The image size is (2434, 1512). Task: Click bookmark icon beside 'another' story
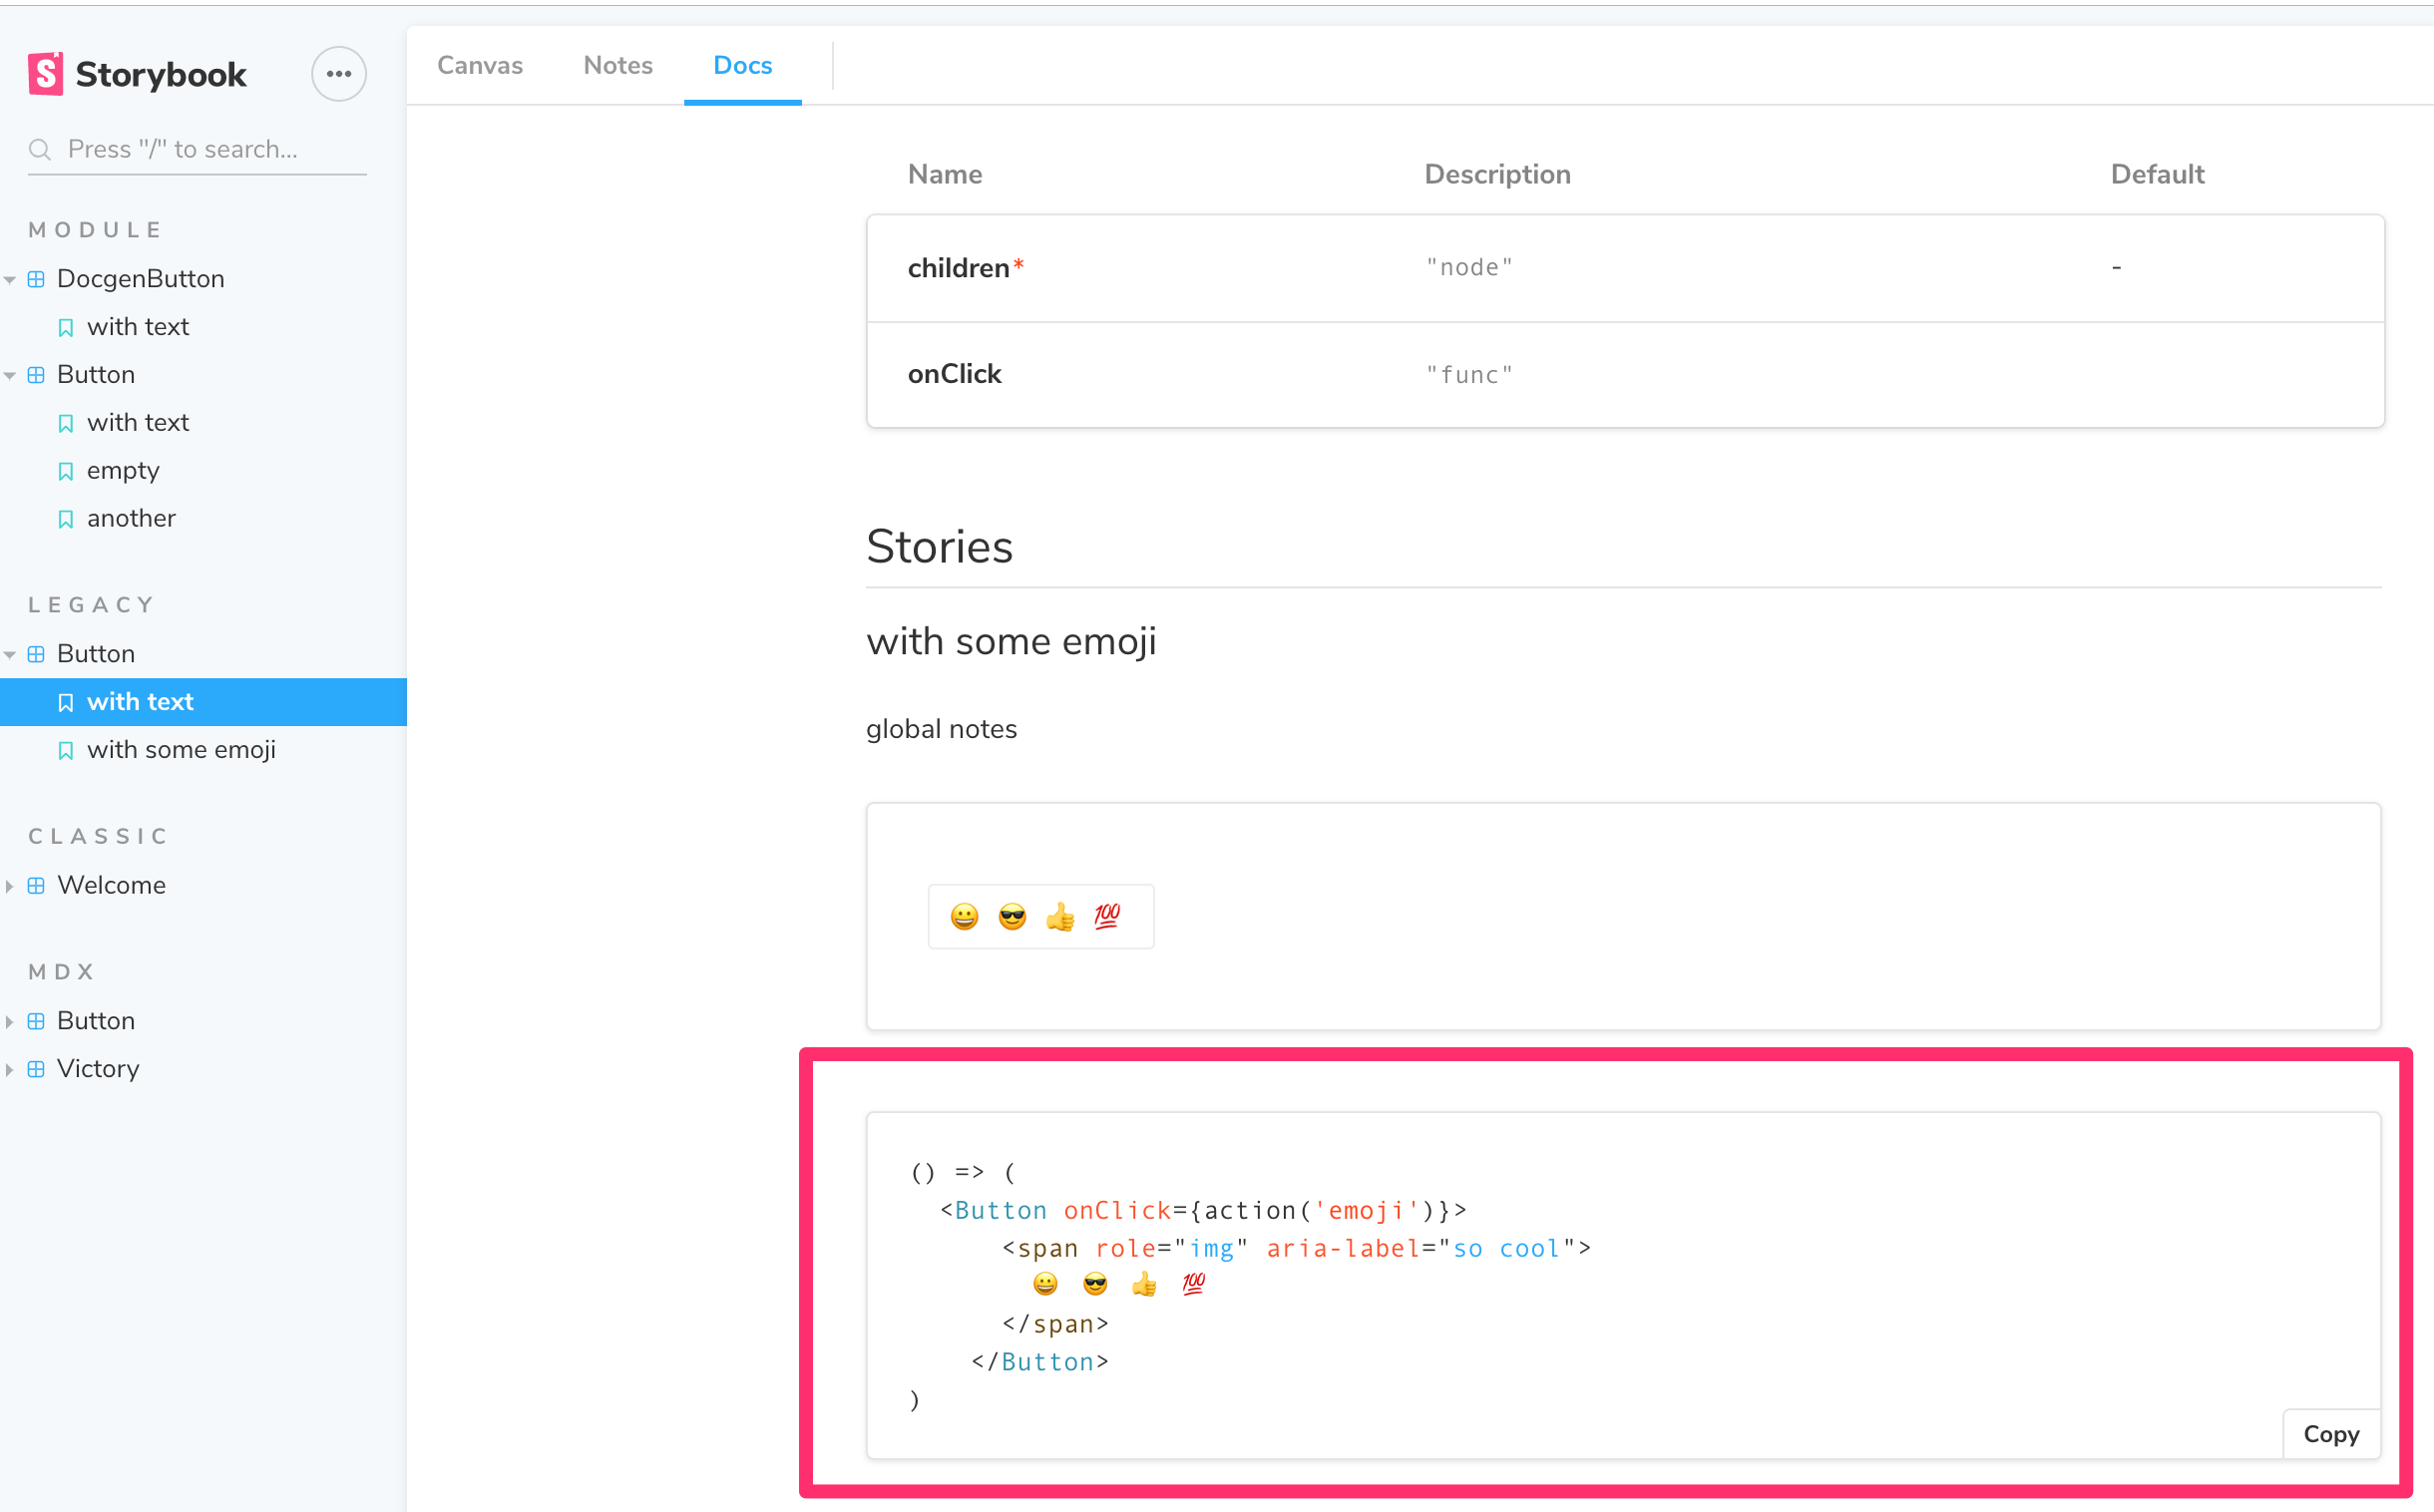pyautogui.click(x=66, y=519)
